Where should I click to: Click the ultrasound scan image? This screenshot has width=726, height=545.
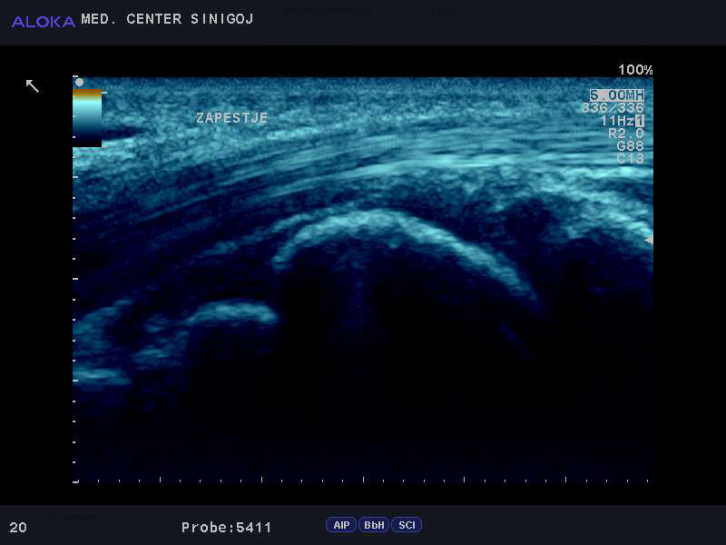pyautogui.click(x=363, y=279)
